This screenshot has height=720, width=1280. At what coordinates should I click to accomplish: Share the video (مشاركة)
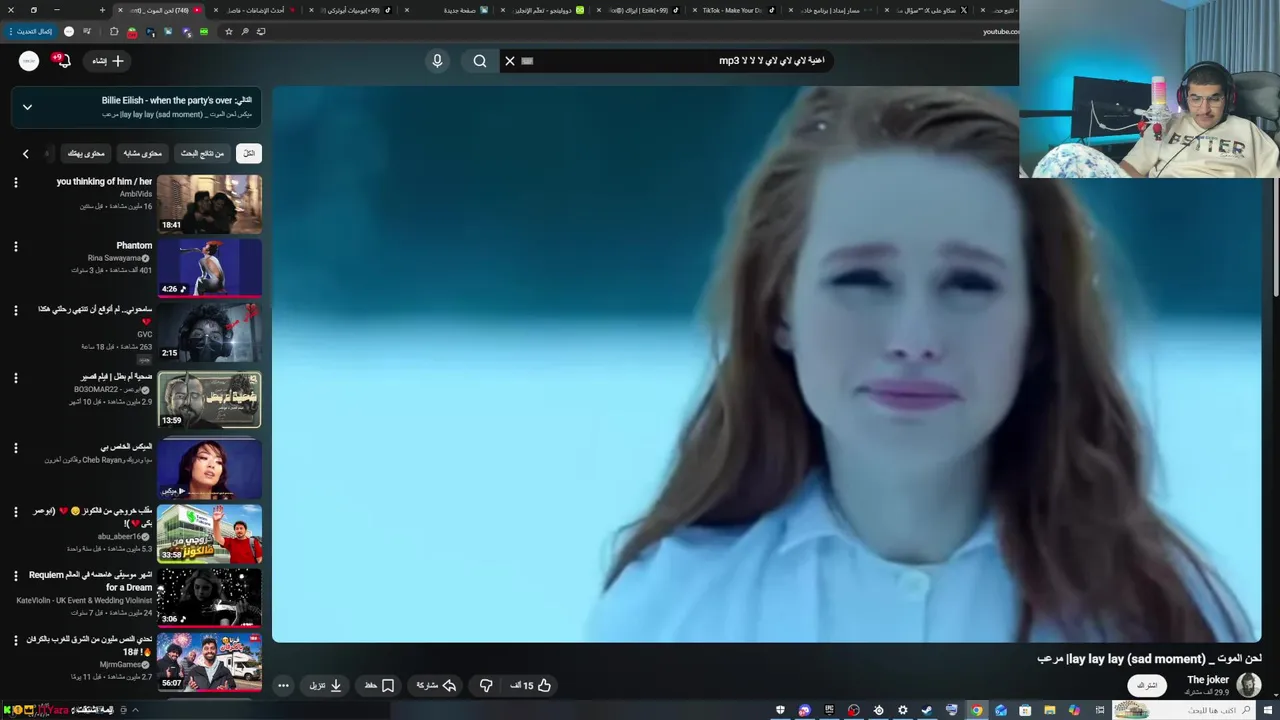(436, 685)
